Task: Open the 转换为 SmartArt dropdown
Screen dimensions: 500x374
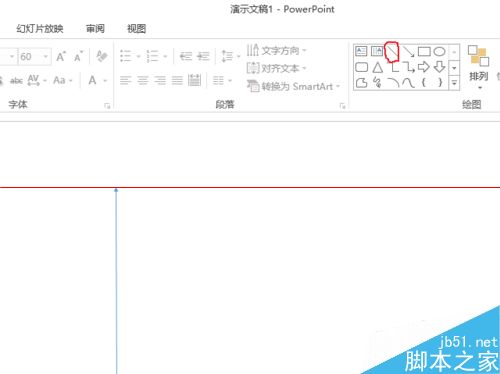Action: pos(293,86)
